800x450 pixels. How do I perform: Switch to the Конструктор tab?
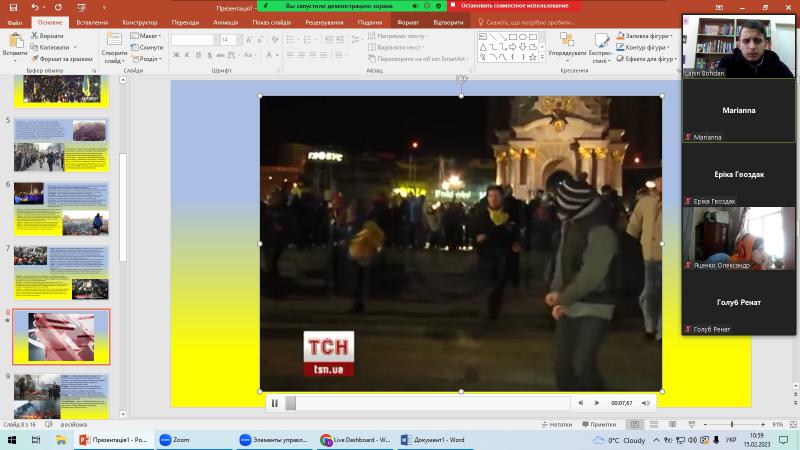click(140, 22)
